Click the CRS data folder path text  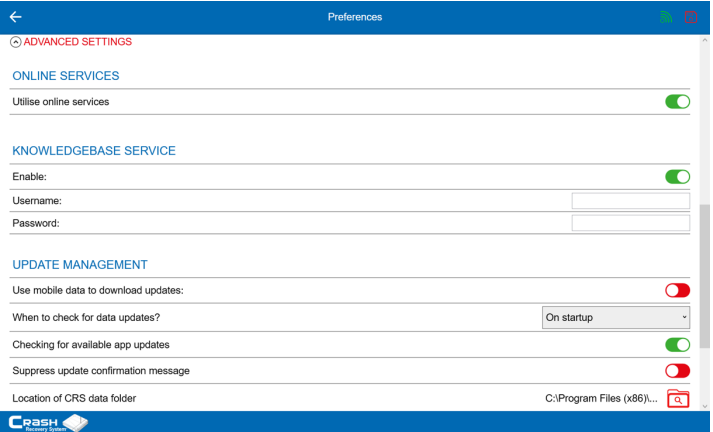[601, 398]
